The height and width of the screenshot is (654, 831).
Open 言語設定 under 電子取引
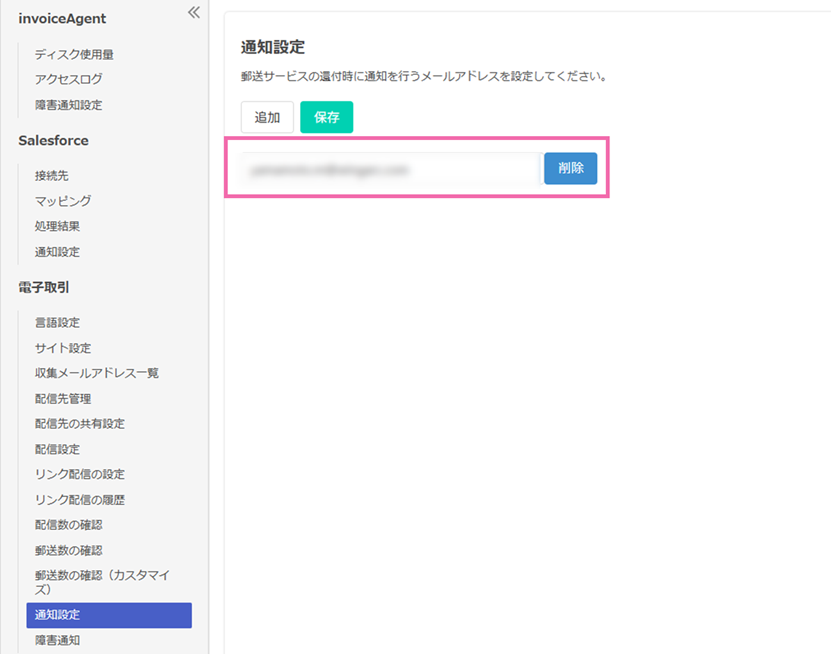pos(57,322)
